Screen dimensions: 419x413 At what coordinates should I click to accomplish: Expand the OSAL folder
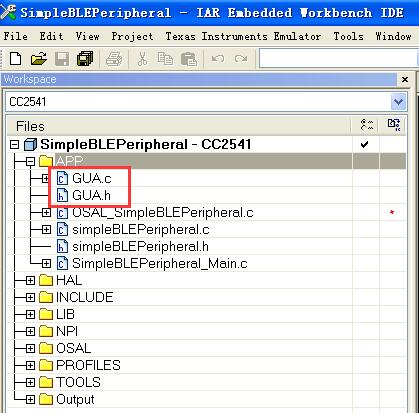[x=30, y=349]
